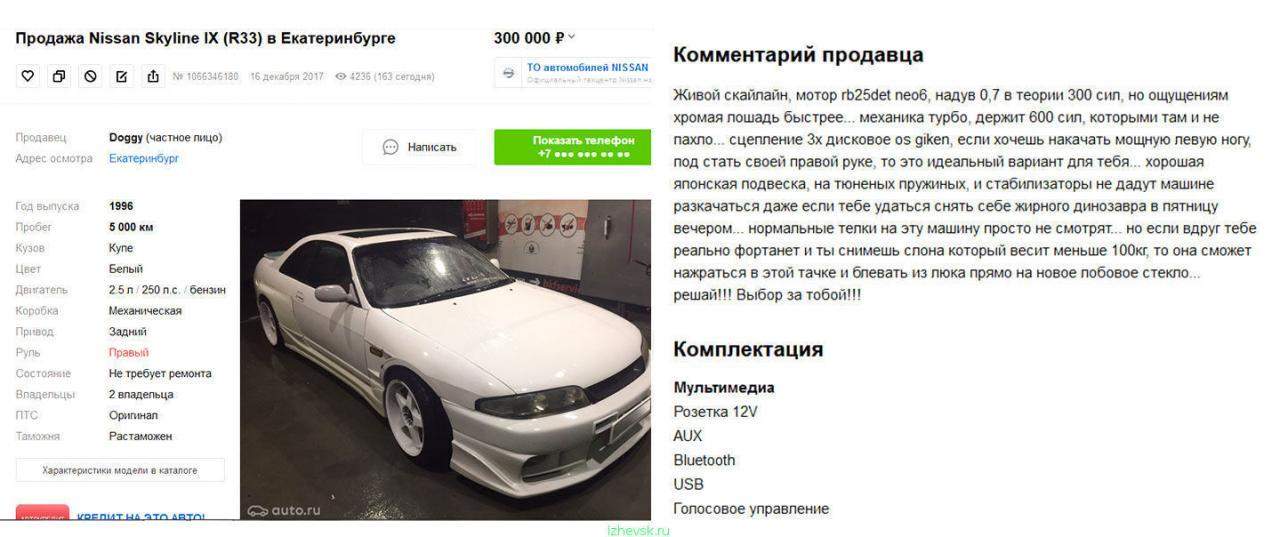Expand the price history chevron by 300 000 ₽
1280x537 pixels.
click(x=572, y=38)
